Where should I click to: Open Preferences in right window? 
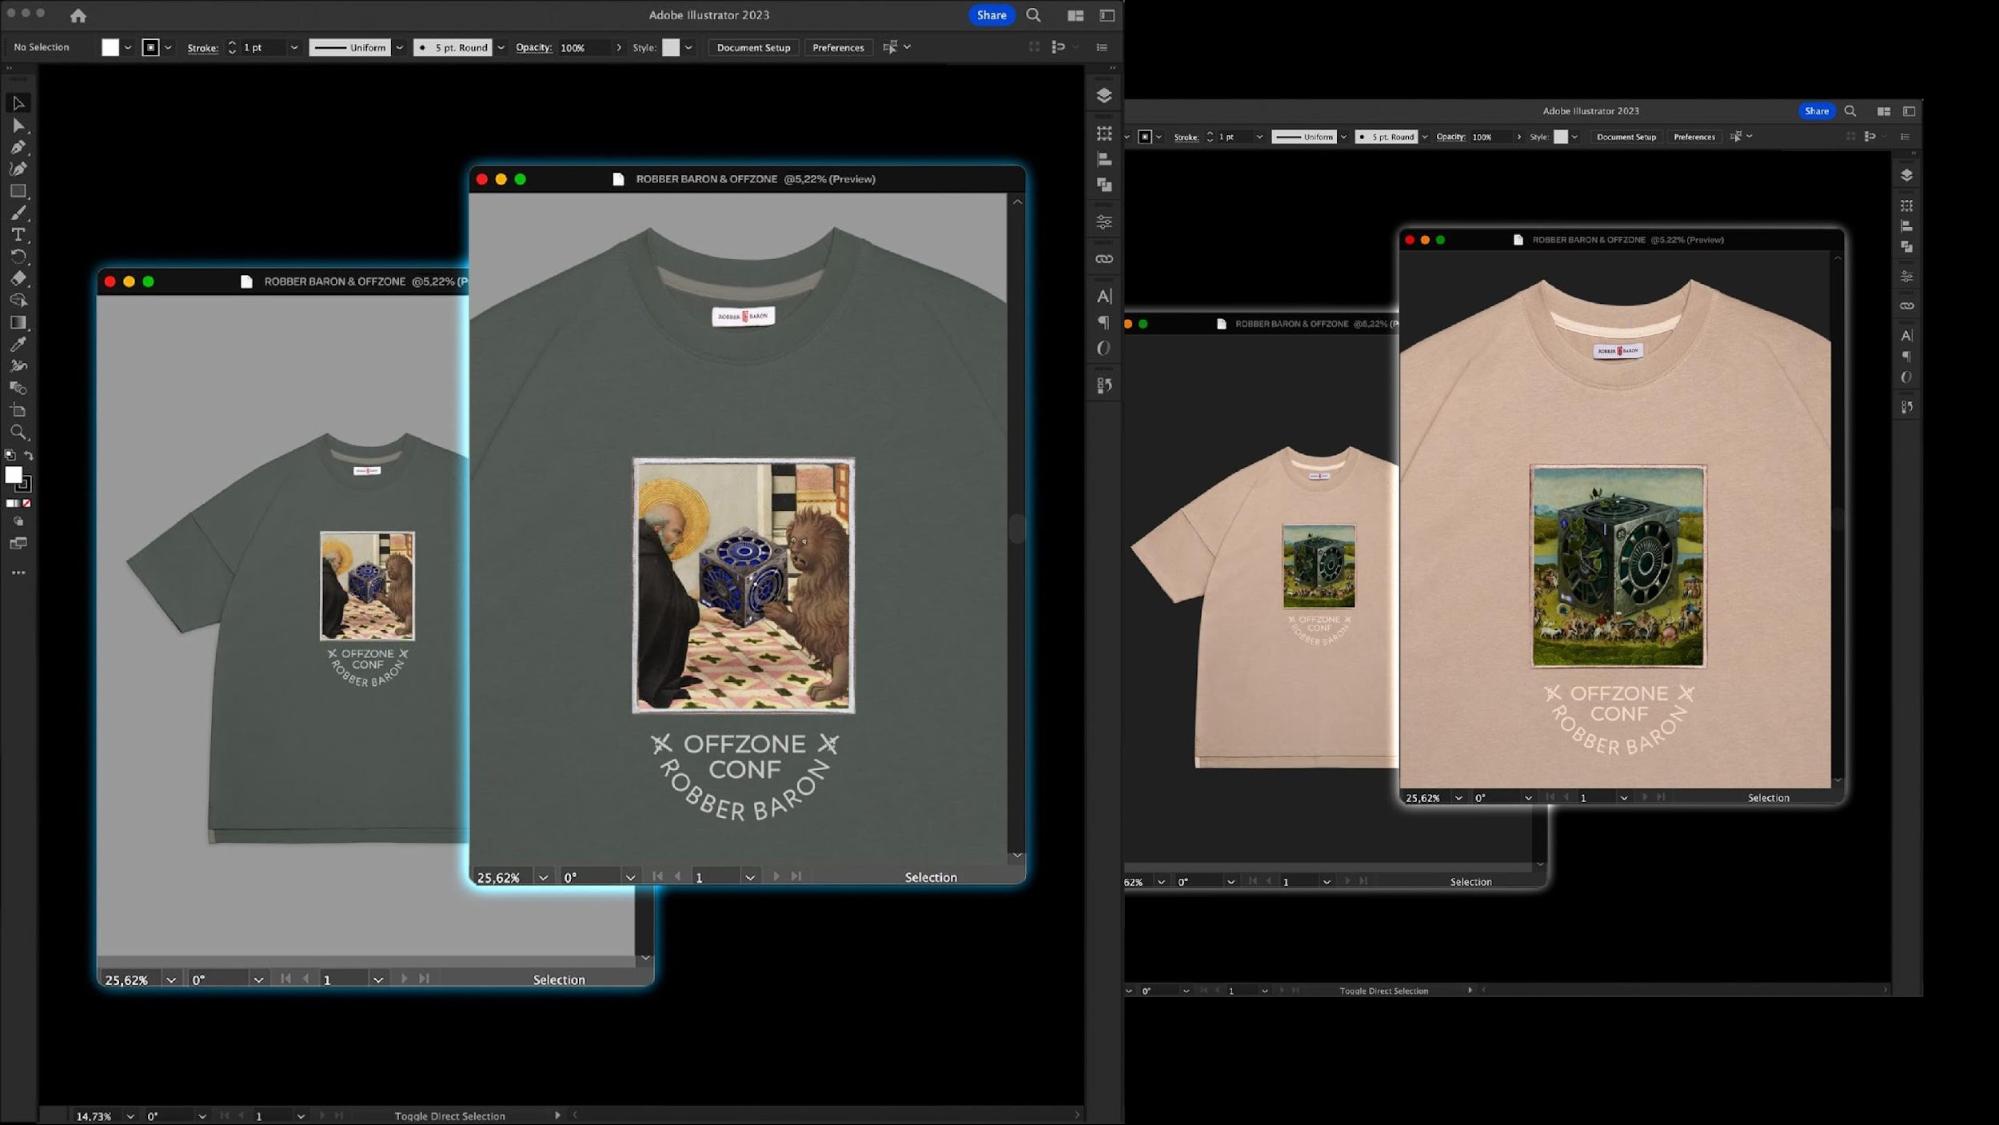pos(1694,137)
